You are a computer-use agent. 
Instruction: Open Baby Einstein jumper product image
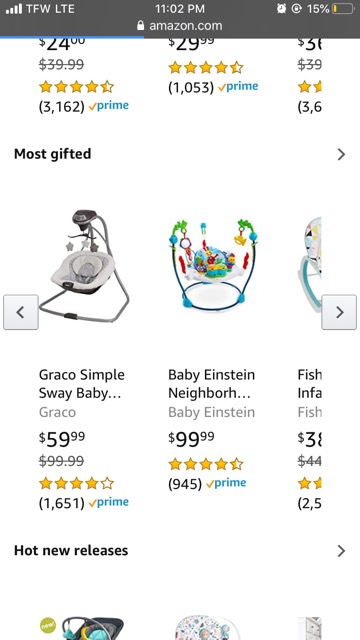coord(213,265)
